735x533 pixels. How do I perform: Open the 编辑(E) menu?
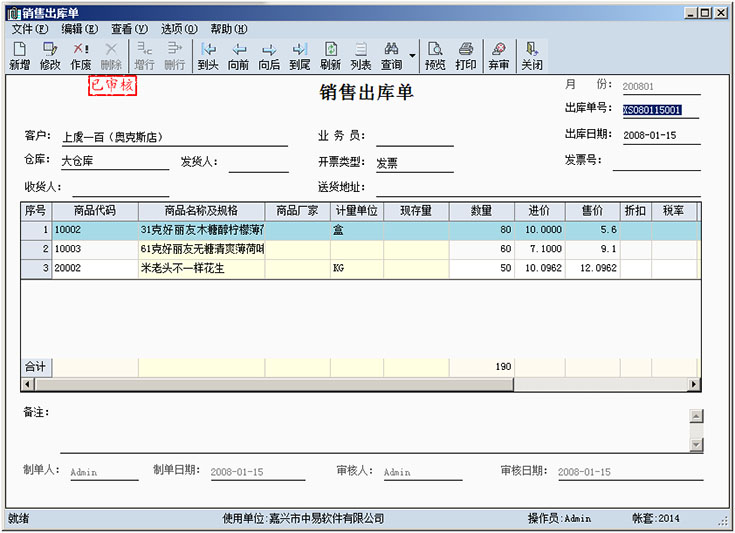[x=80, y=29]
